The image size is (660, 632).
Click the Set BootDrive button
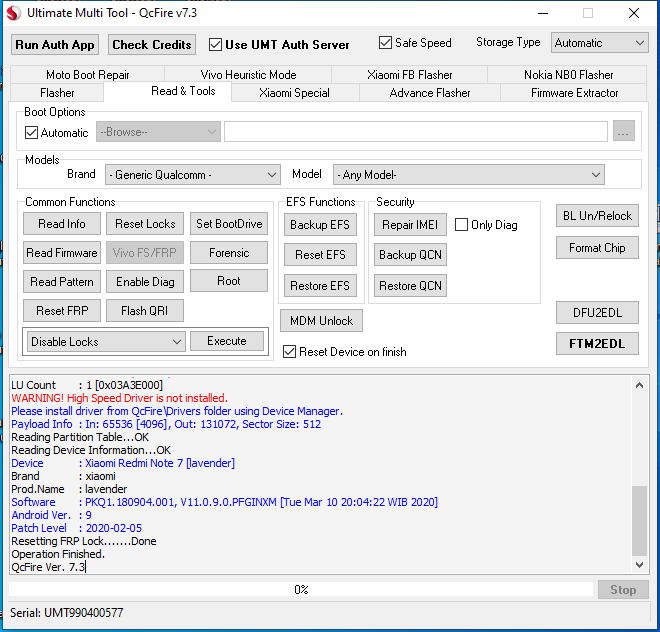click(229, 224)
